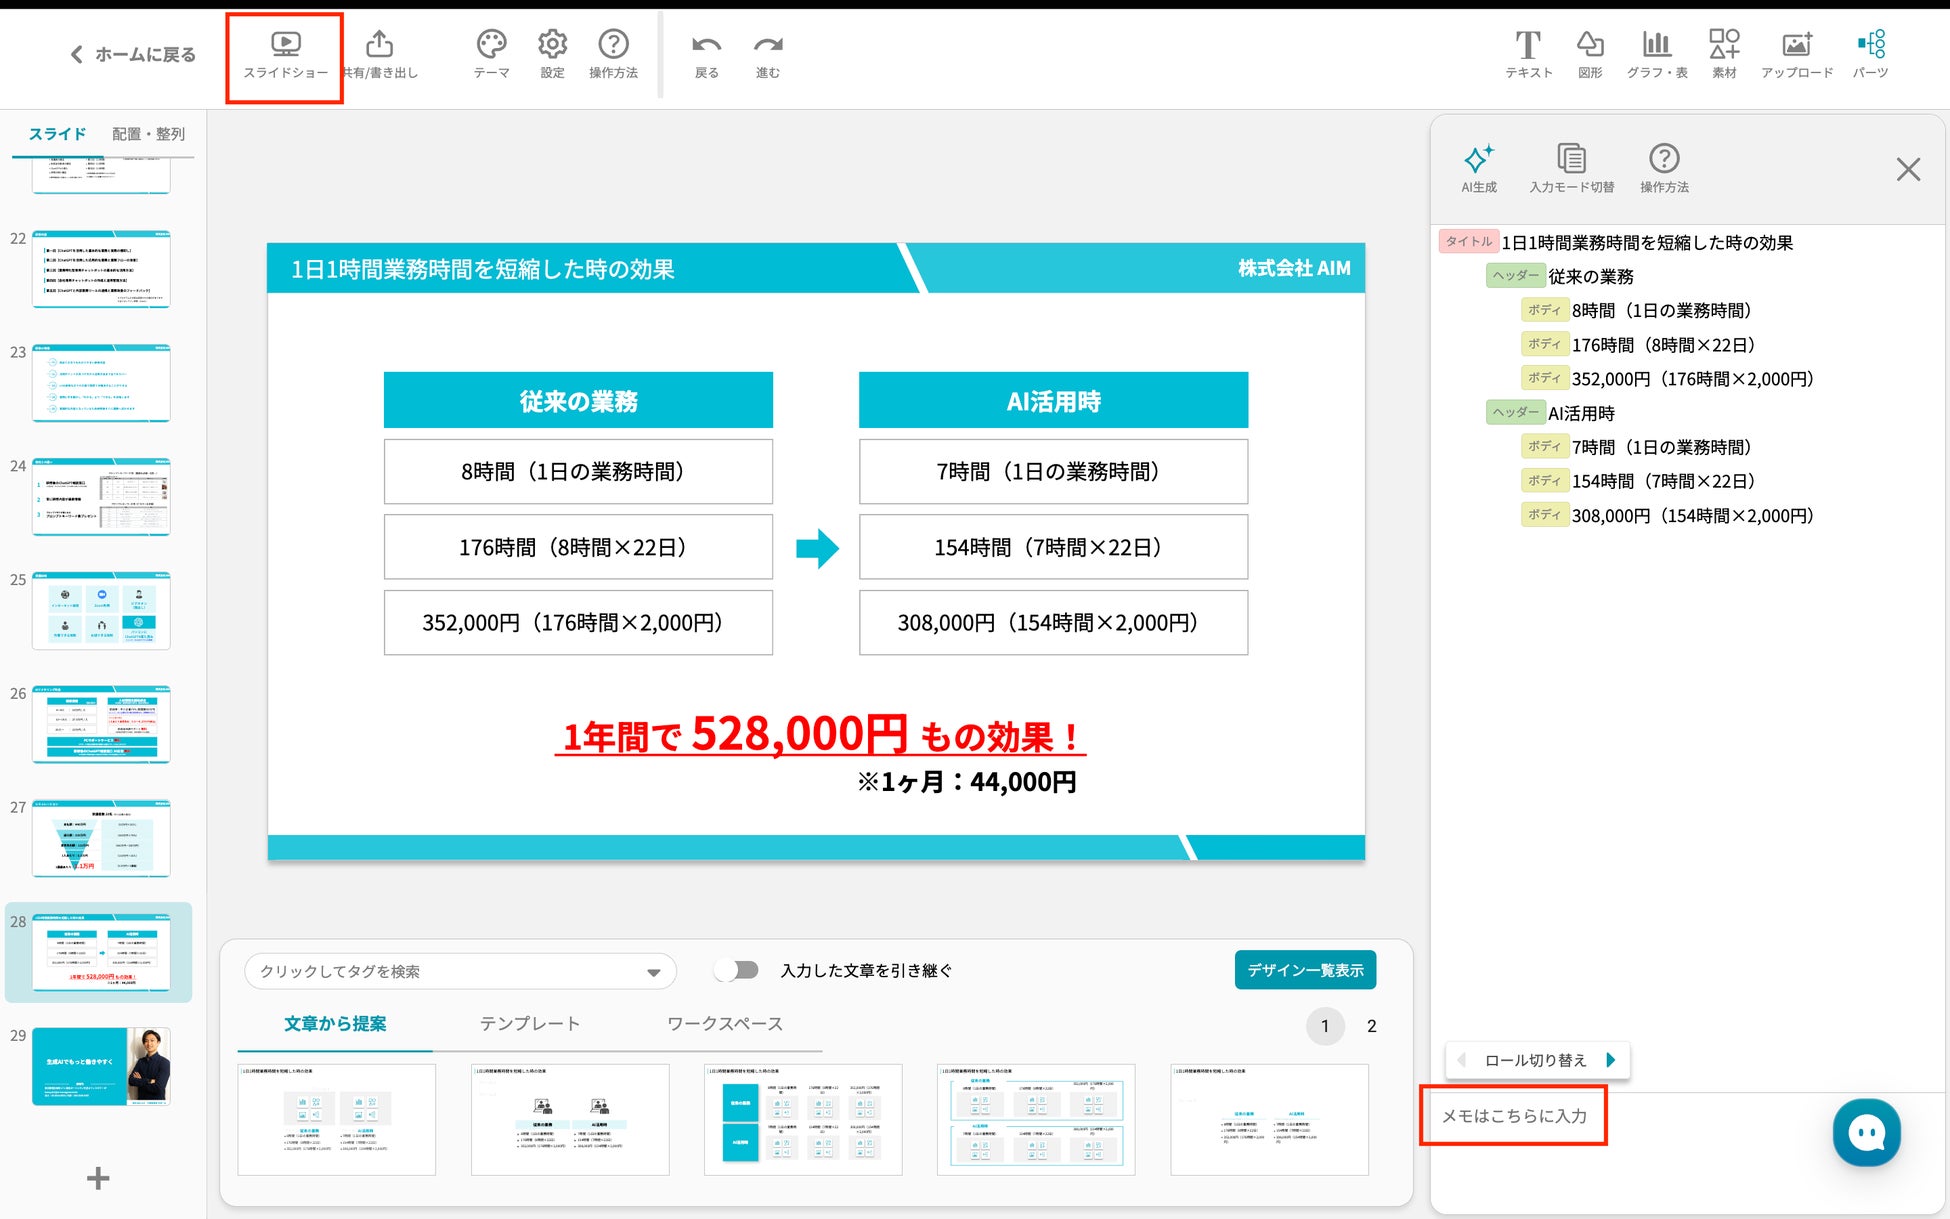The image size is (1950, 1219).
Task: Switch to the テンプレート tab
Action: [x=529, y=1023]
